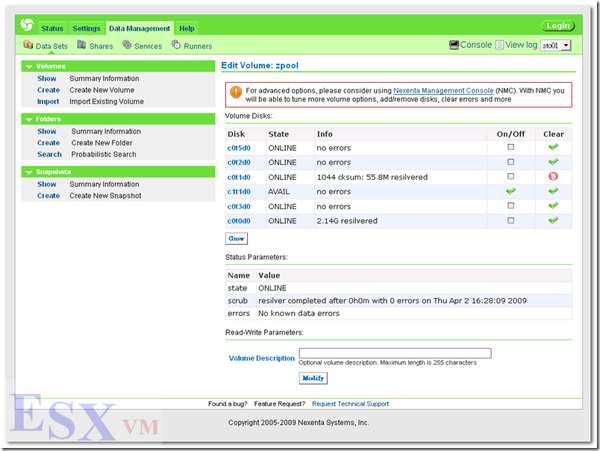Open the sto01 host dropdown
The width and height of the screenshot is (600, 451).
556,46
